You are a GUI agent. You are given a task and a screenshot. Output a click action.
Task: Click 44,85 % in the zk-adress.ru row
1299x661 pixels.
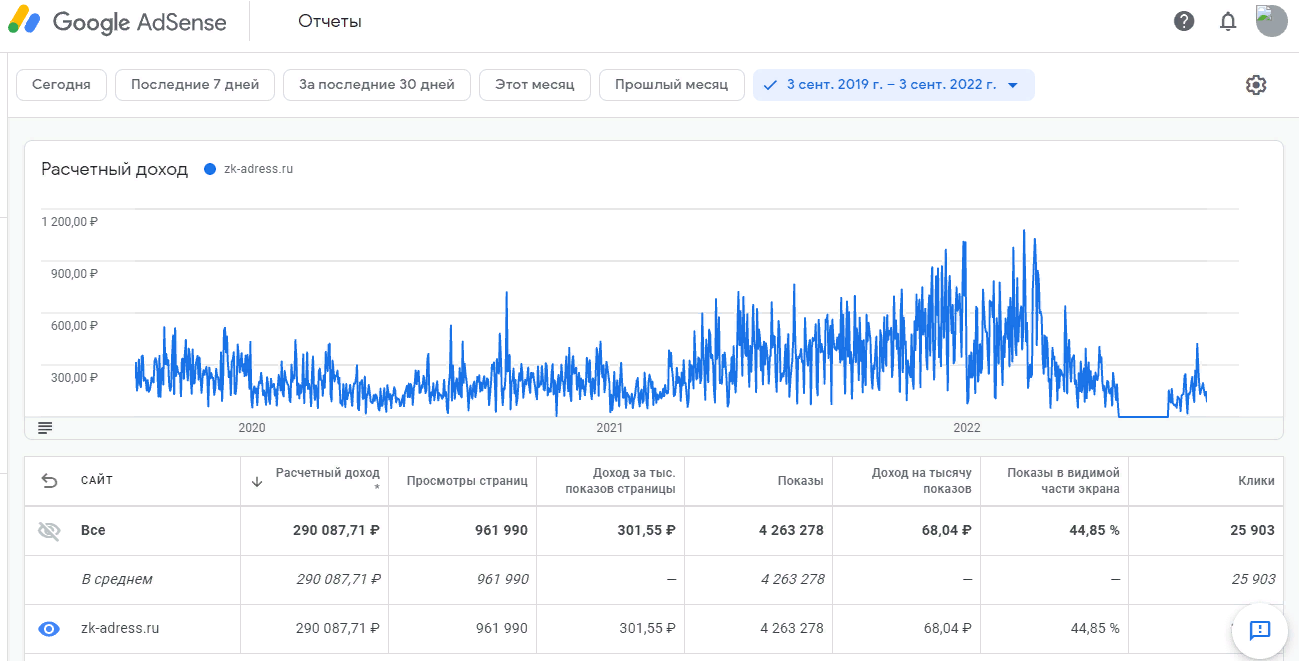1095,629
